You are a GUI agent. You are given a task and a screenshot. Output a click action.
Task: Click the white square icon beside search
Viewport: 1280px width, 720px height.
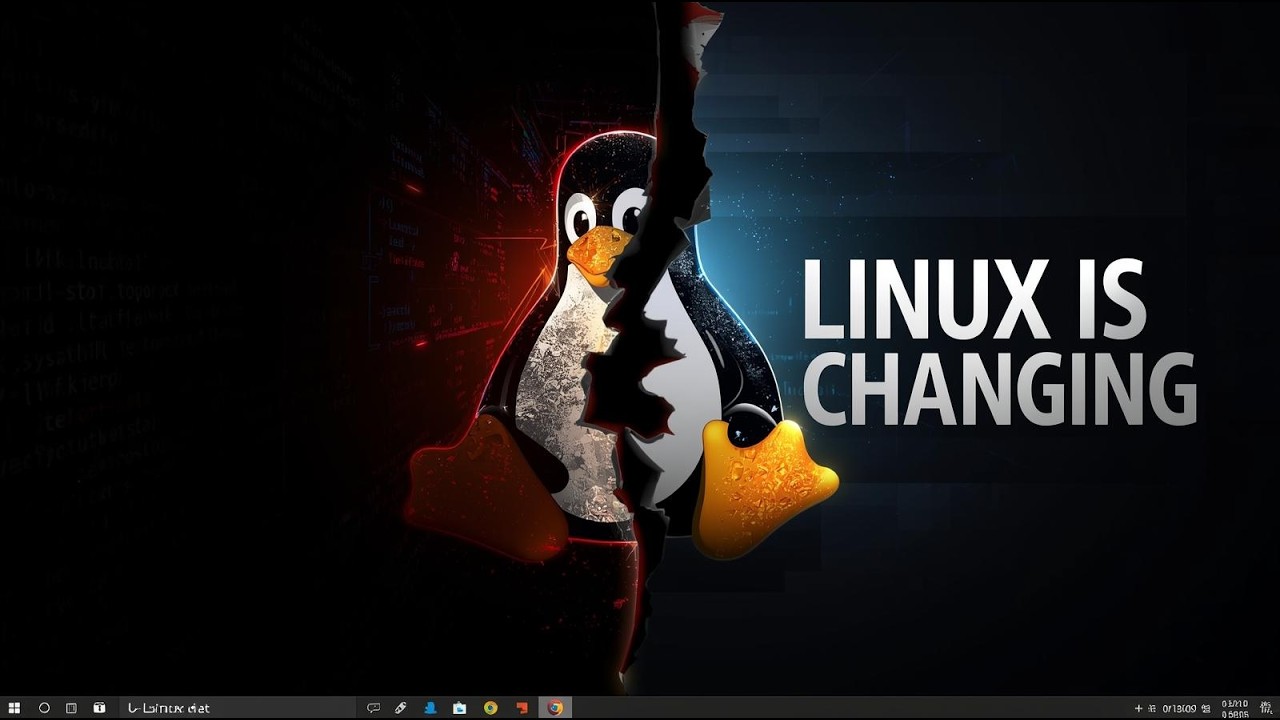click(x=99, y=708)
